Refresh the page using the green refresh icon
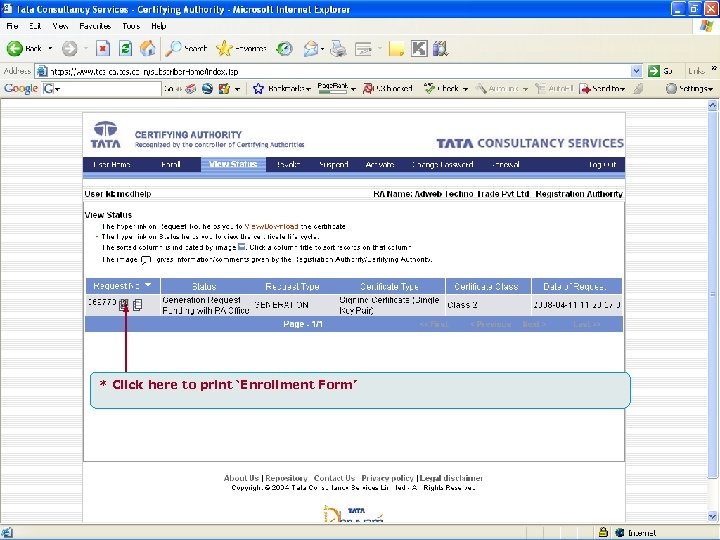Screen dimensions: 720x540 coord(125,48)
